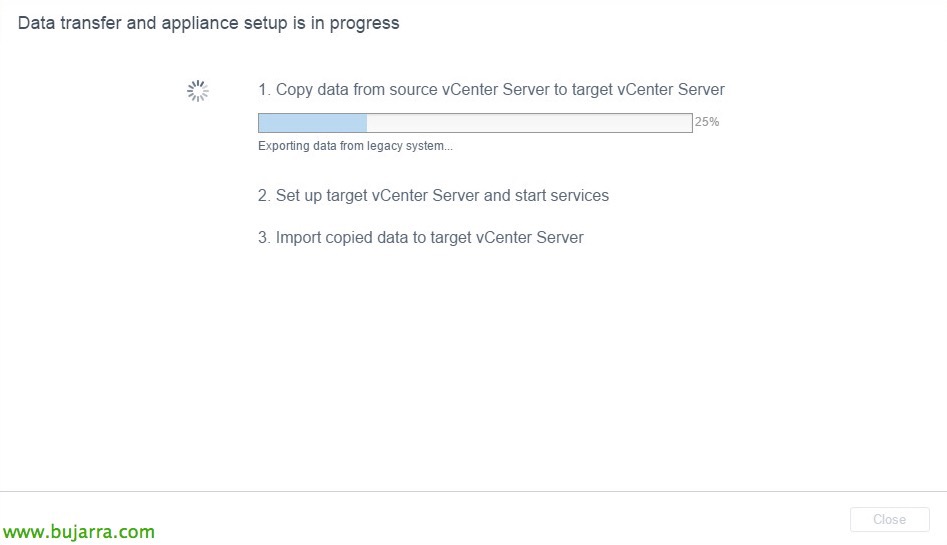This screenshot has width=947, height=545.
Task: Click the number '1.' of the first step
Action: click(x=265, y=90)
